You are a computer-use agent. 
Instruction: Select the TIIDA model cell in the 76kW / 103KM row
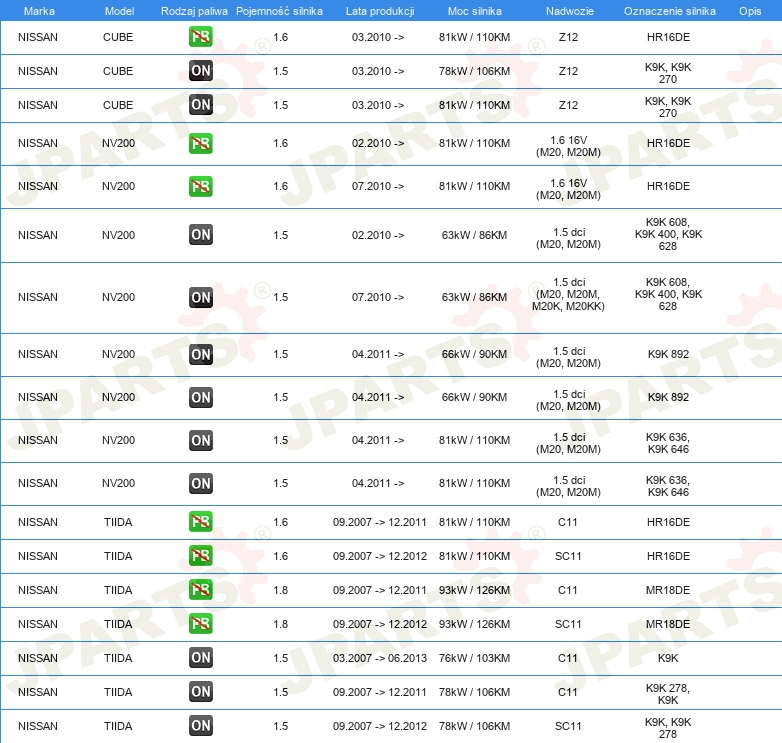[x=118, y=658]
